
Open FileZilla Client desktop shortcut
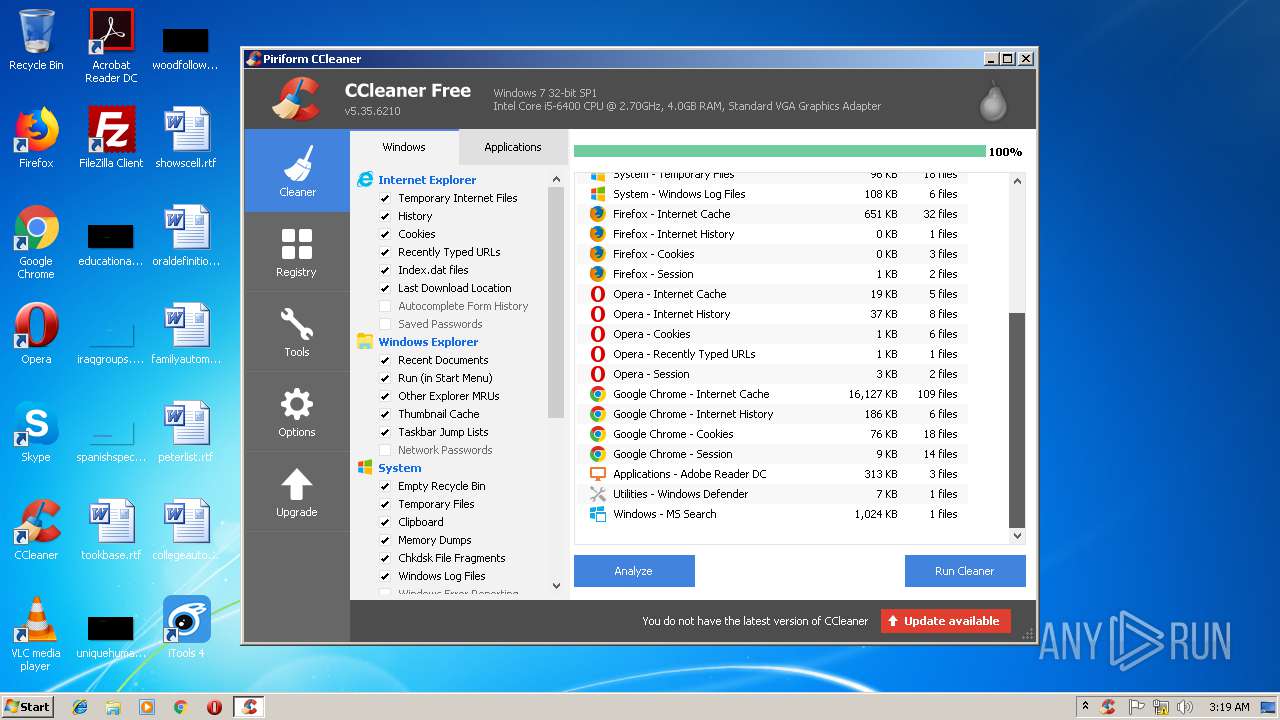point(111,138)
